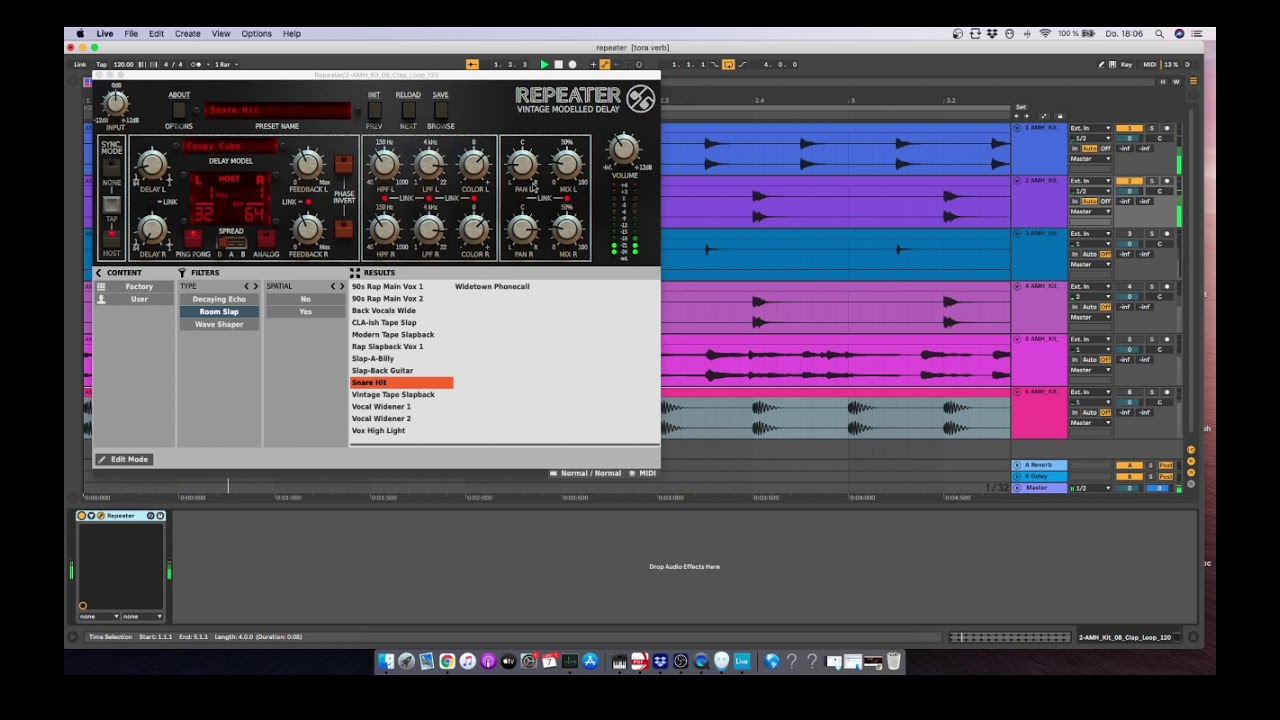Click the Tap tempo button
Viewport: 1280px width, 720px height.
[101, 64]
